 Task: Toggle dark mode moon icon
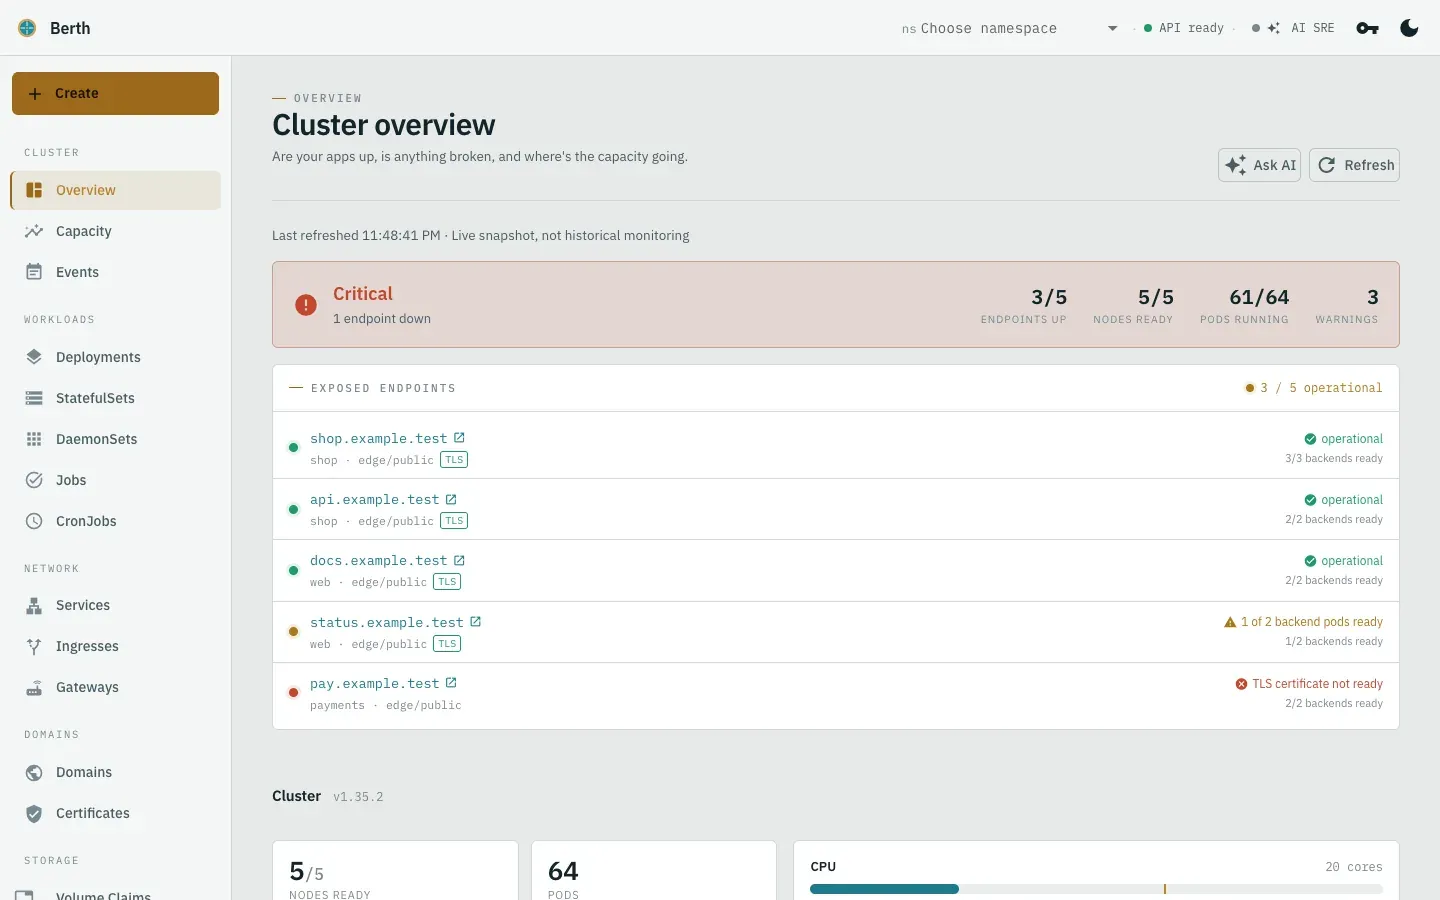pyautogui.click(x=1409, y=28)
